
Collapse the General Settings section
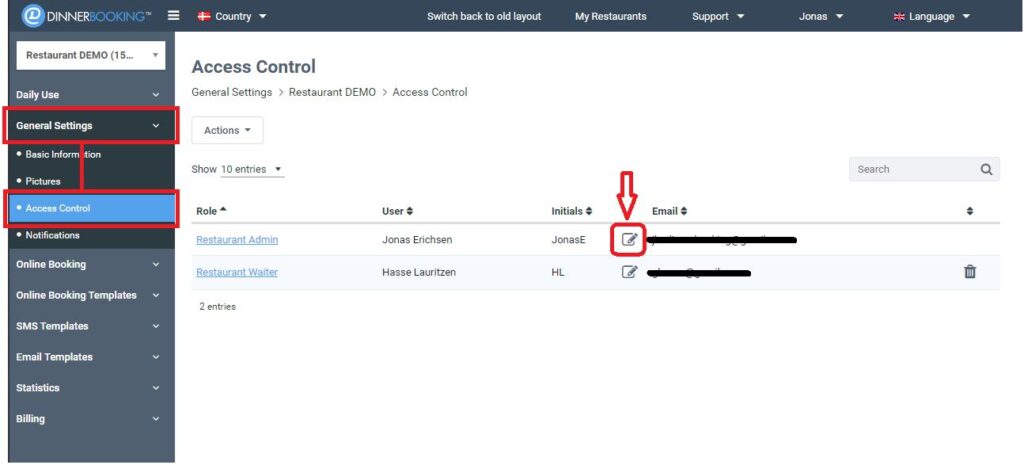(91, 125)
